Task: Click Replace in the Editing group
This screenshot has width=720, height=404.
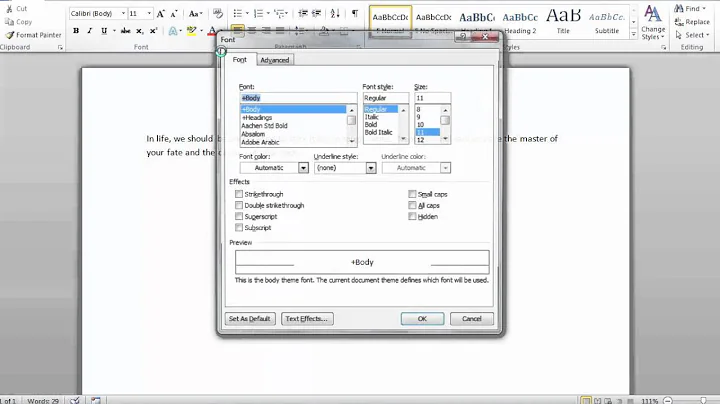Action: tap(692, 22)
